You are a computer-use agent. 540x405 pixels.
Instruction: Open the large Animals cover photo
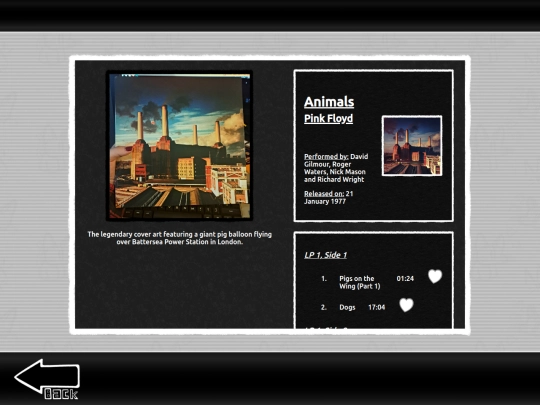(x=179, y=146)
